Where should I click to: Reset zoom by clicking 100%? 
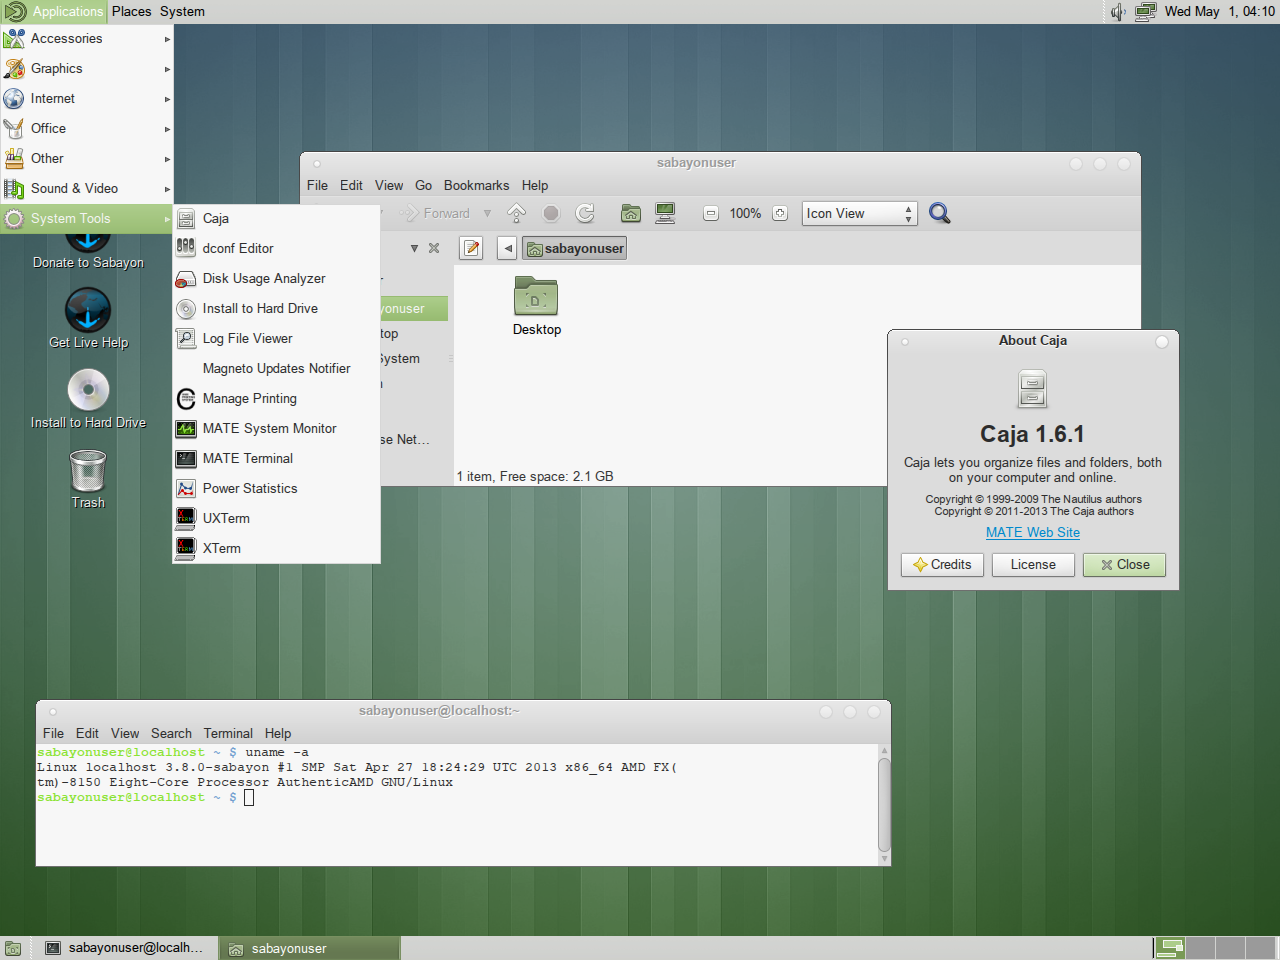[745, 213]
